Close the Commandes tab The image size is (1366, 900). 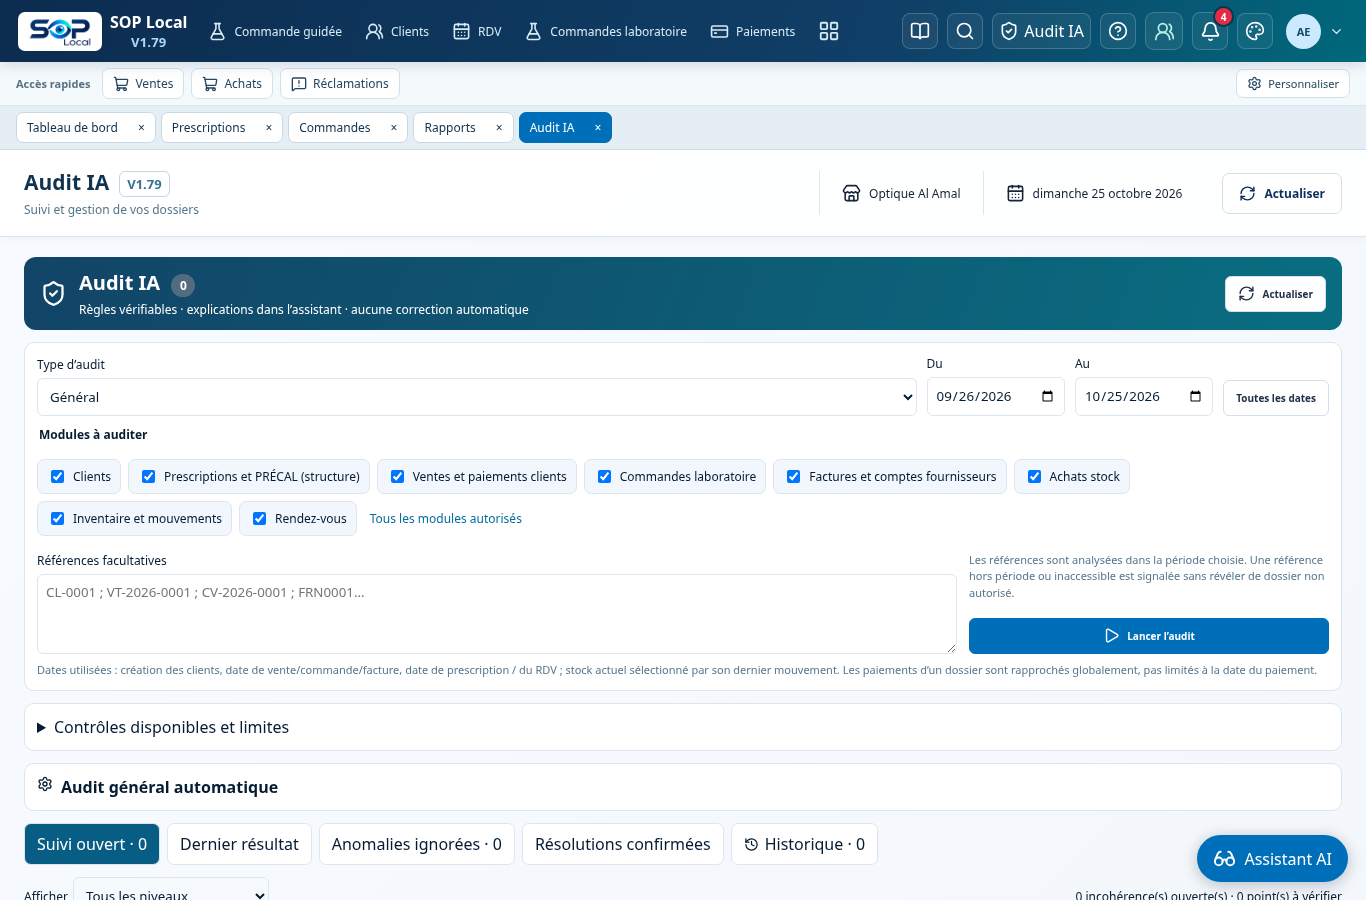pos(393,128)
